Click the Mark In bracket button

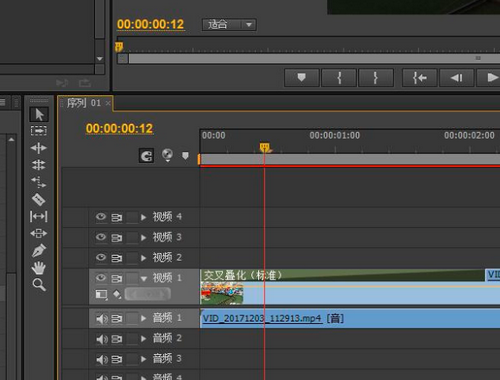click(x=339, y=78)
